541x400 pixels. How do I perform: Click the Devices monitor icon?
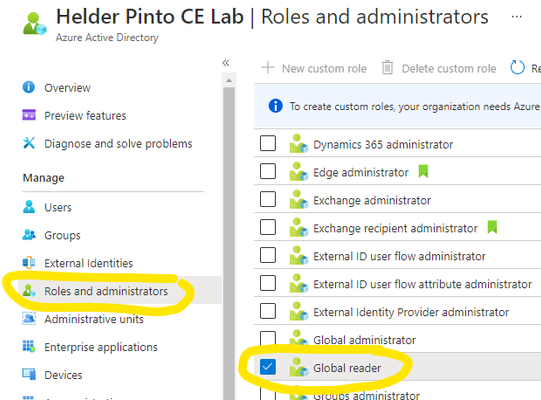(x=29, y=374)
